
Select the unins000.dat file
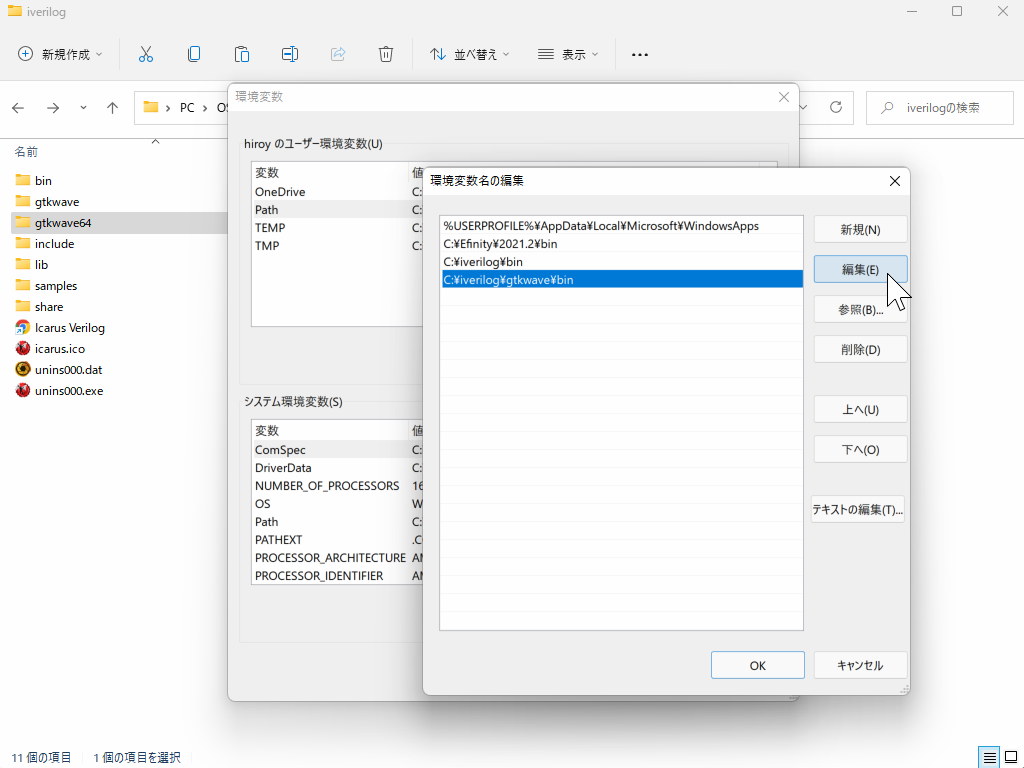tap(69, 370)
